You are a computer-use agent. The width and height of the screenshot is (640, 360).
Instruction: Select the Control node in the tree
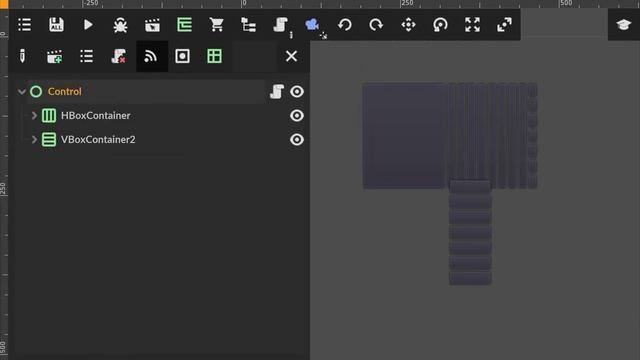[x=64, y=91]
